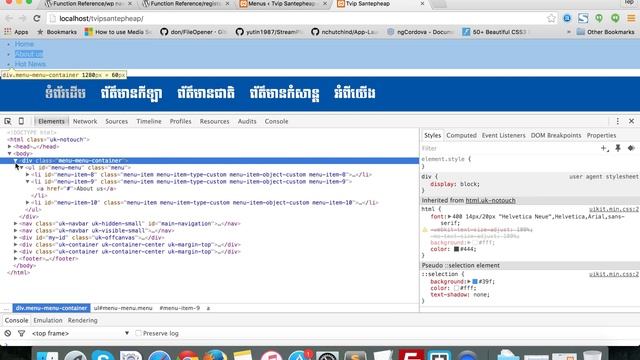The image size is (640, 360).
Task: Expand the li menu-item-10 node
Action: pyautogui.click(x=28, y=202)
